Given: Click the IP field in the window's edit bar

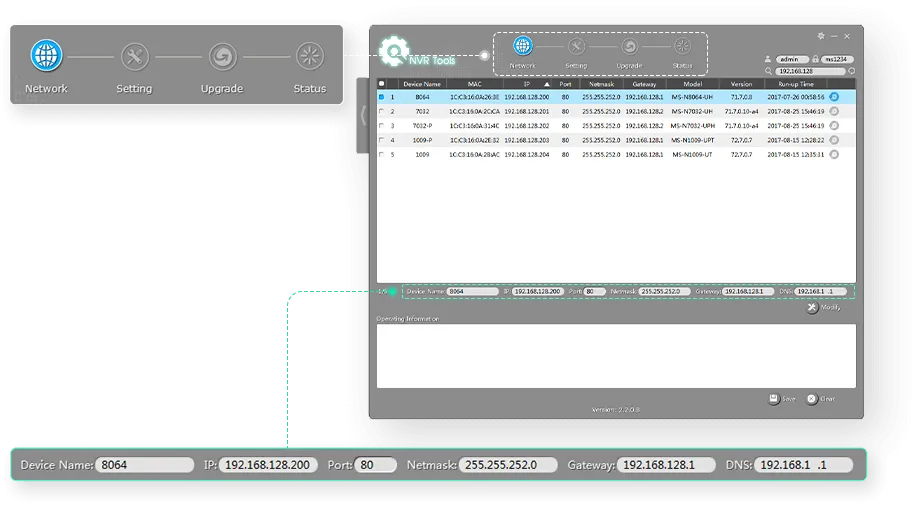Looking at the screenshot, I should 537,291.
